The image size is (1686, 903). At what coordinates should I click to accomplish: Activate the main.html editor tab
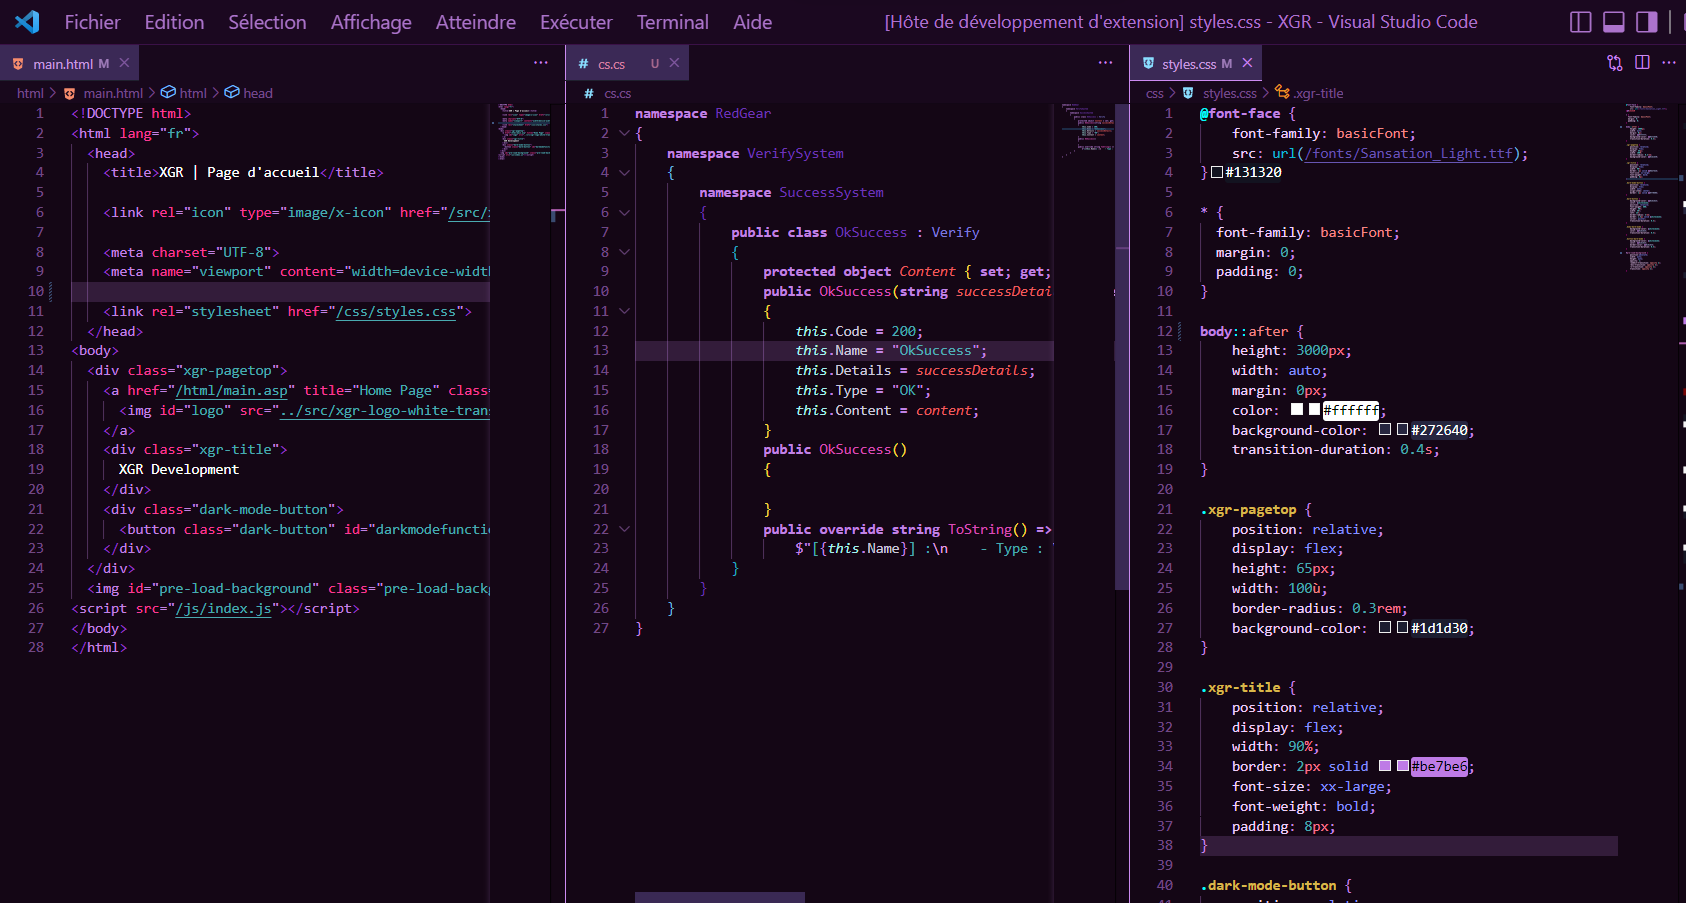pos(70,63)
